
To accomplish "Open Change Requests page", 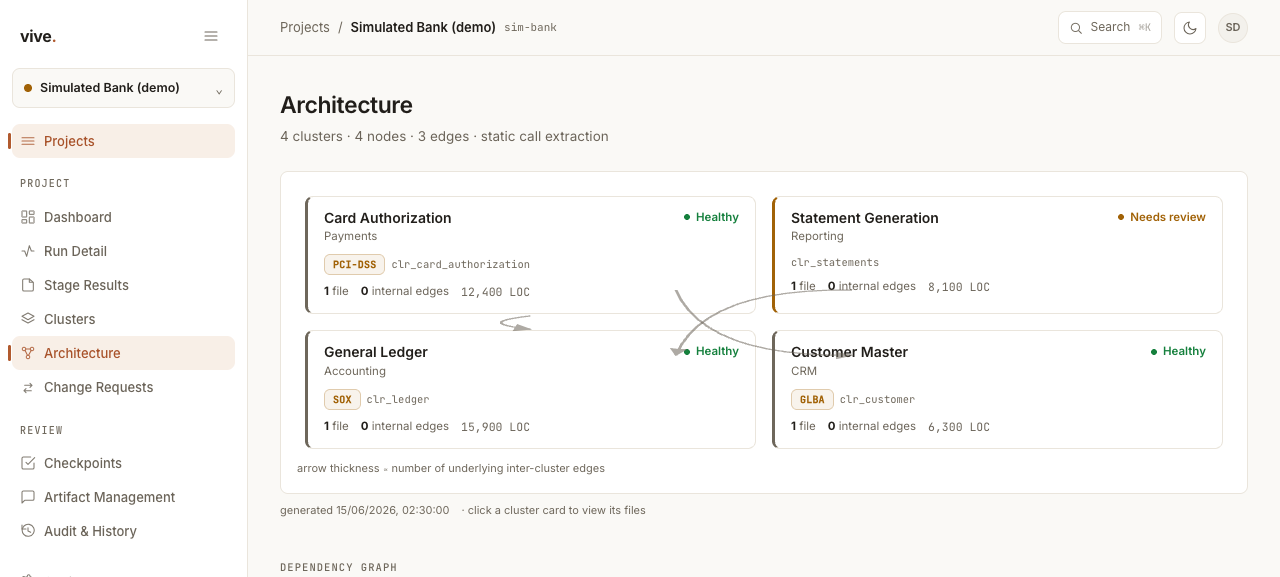I will (123, 387).
